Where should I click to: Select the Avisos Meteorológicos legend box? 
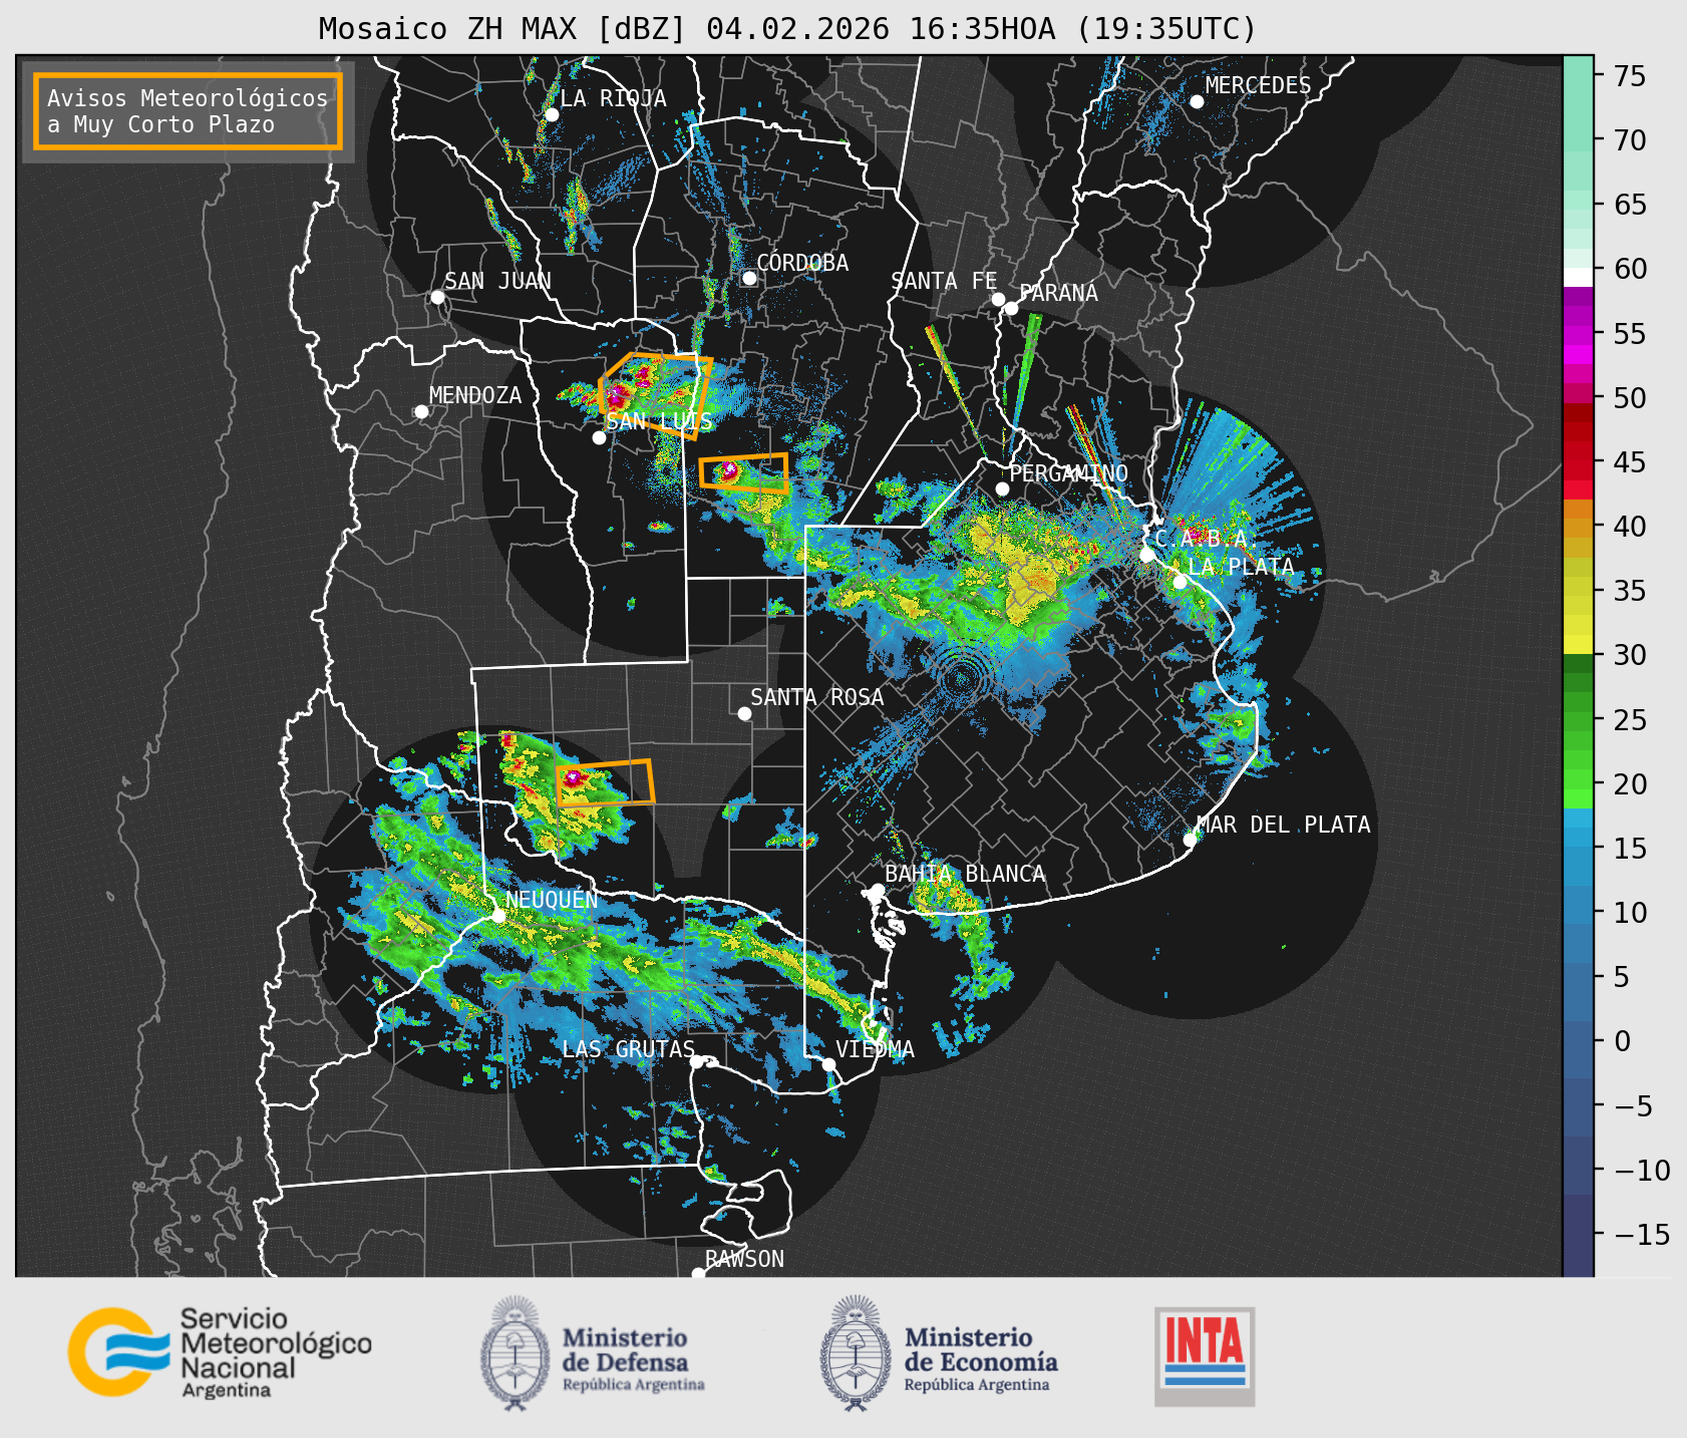point(188,111)
